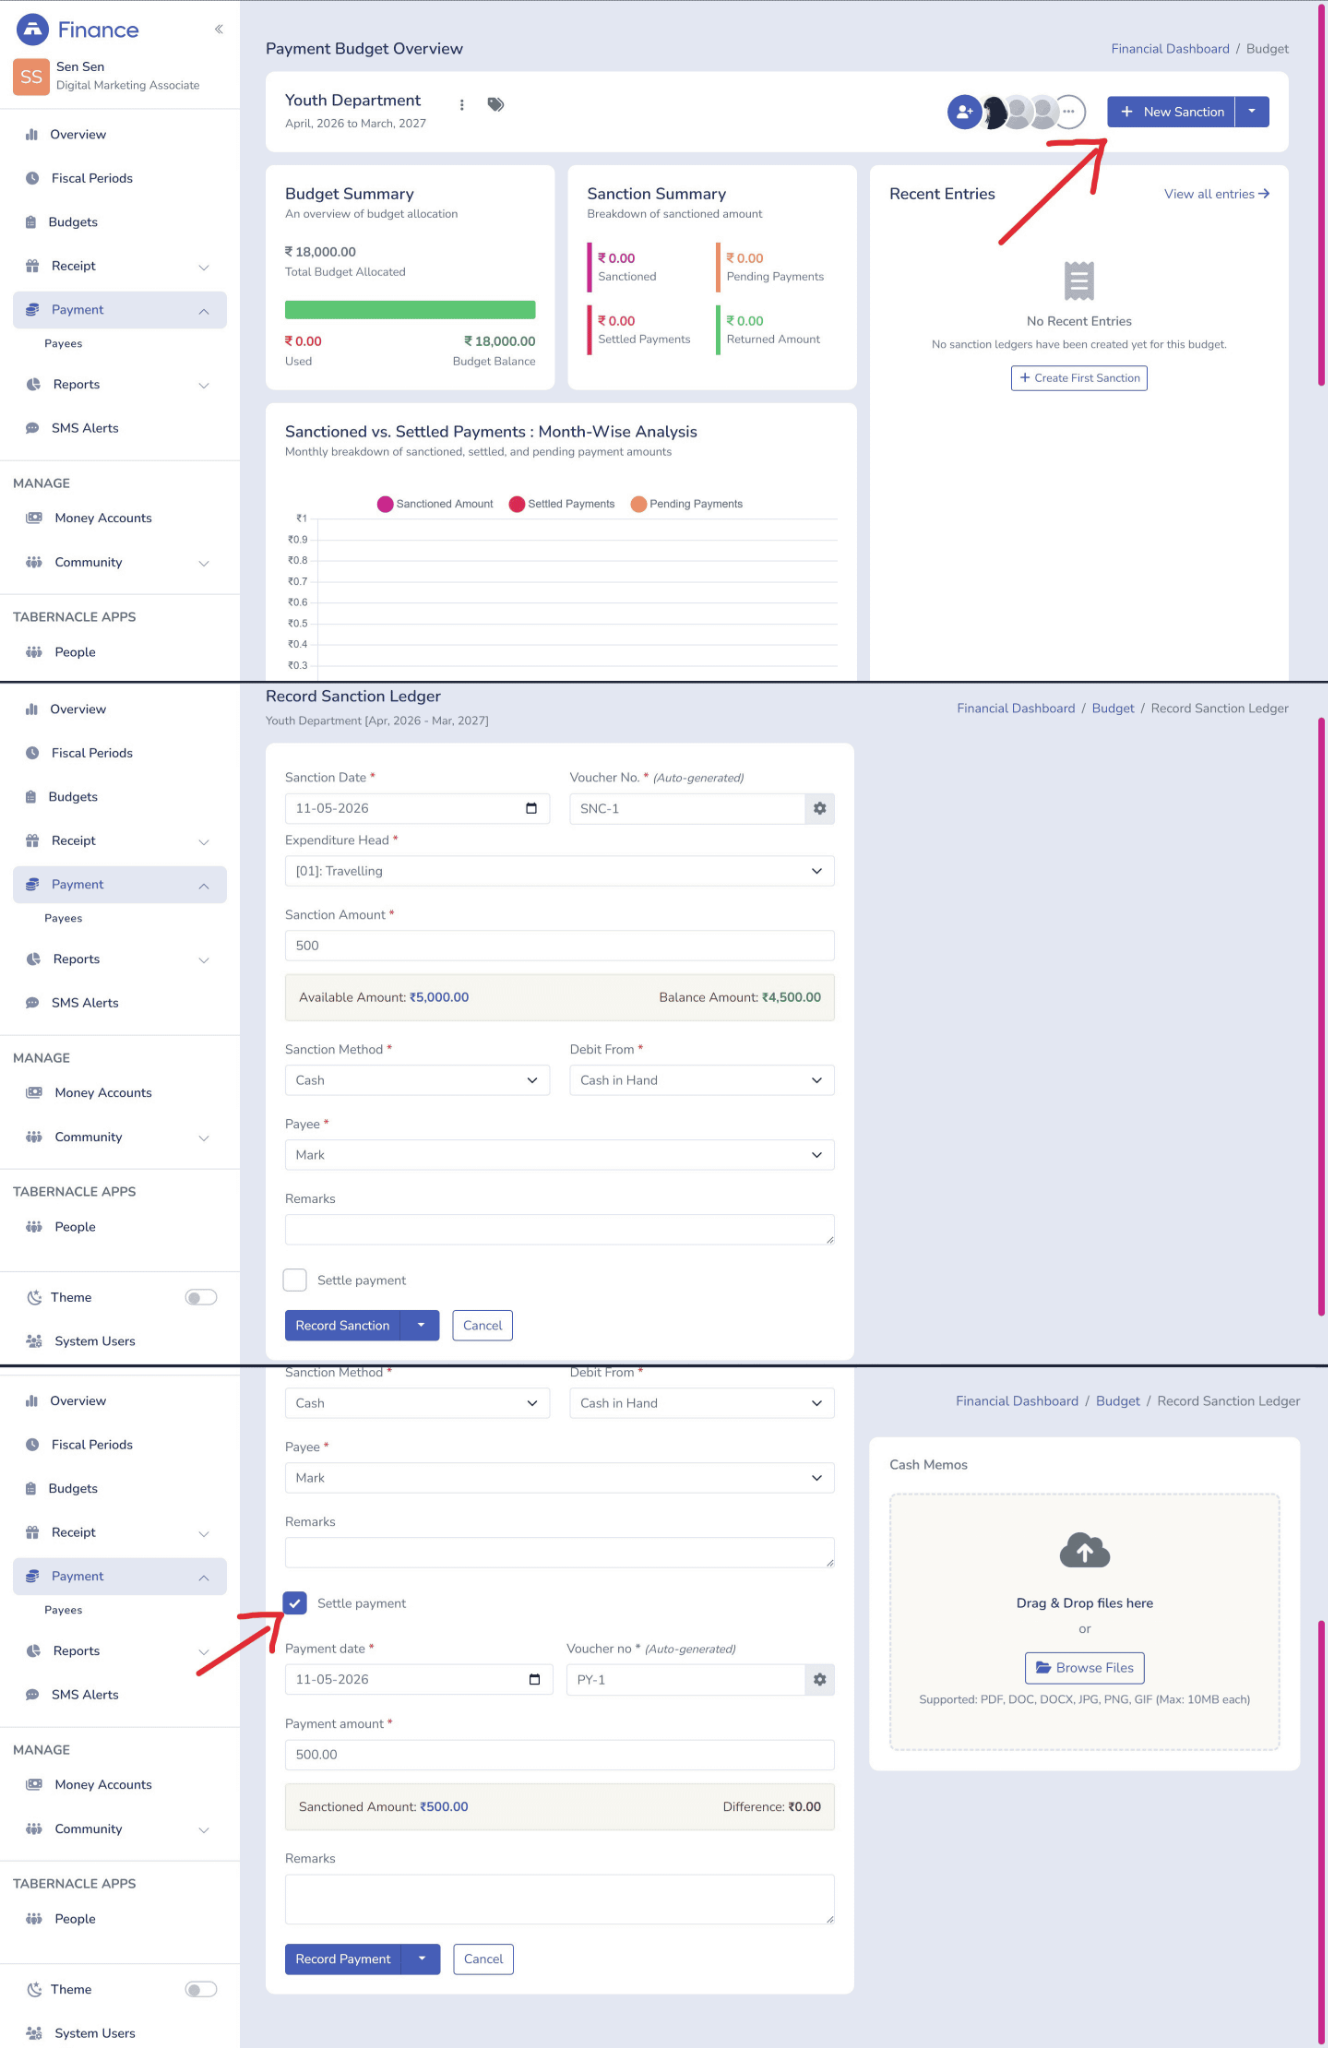
Task: Click the Finance logo icon
Action: pyautogui.click(x=33, y=30)
